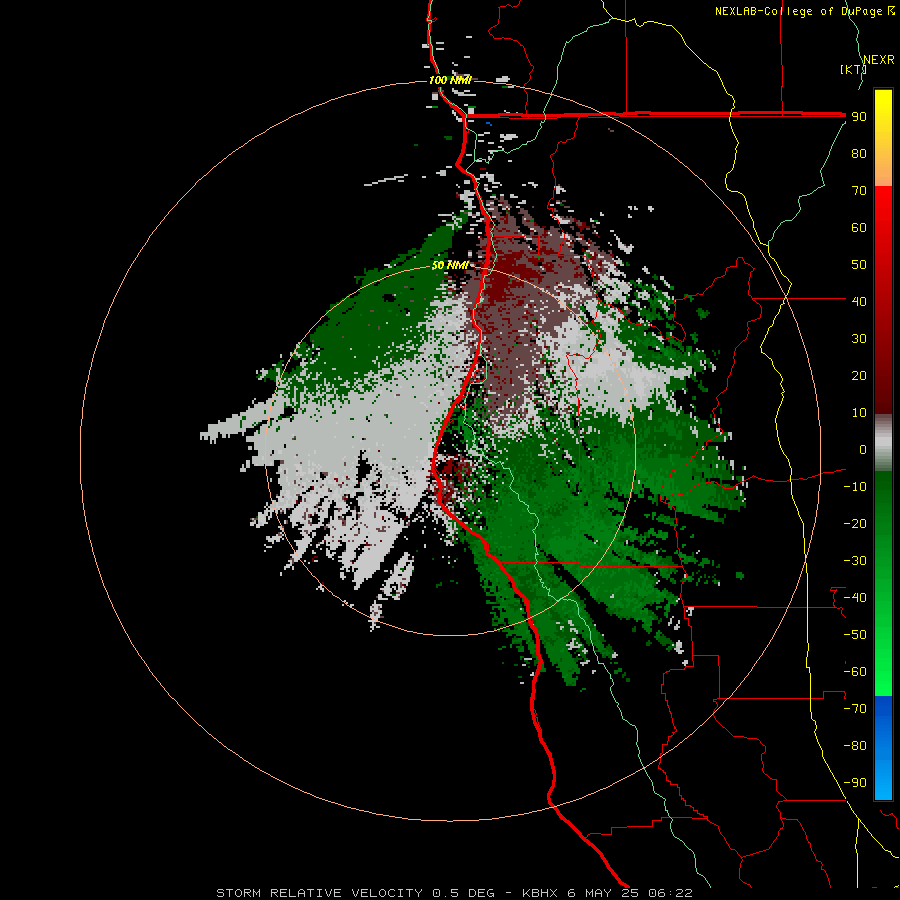Select the -60 value on velocity scale
900x900 pixels.
click(855, 672)
